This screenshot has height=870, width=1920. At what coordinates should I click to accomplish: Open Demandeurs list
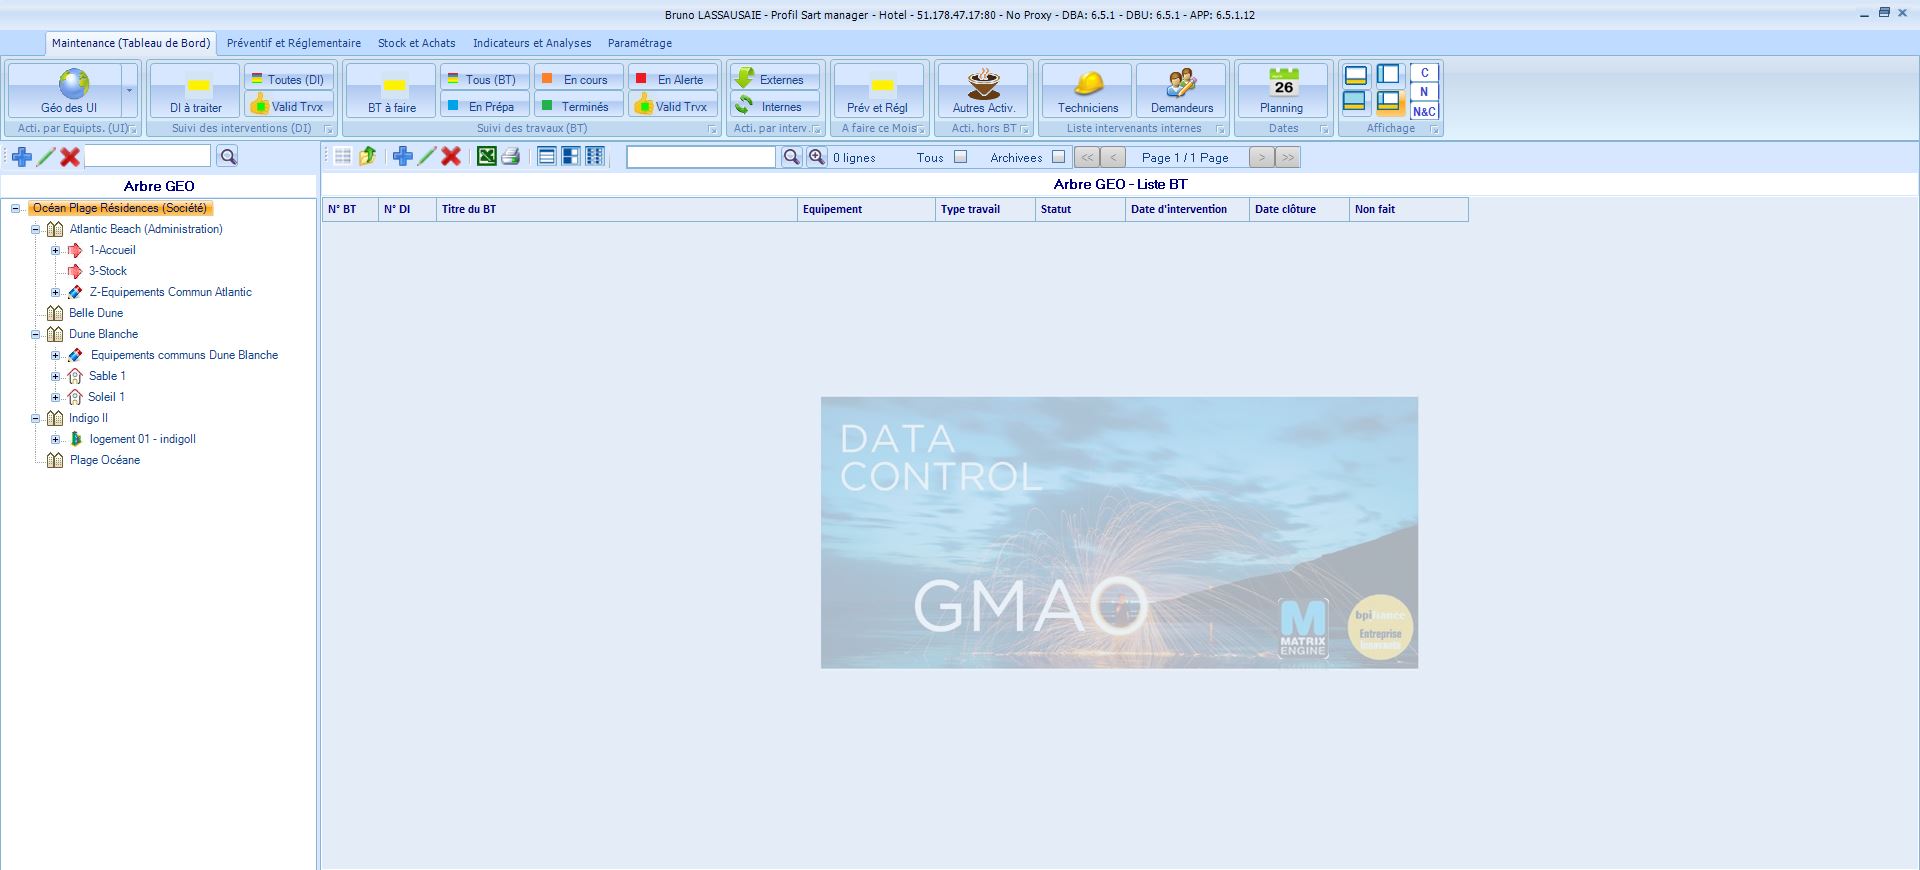pyautogui.click(x=1182, y=91)
